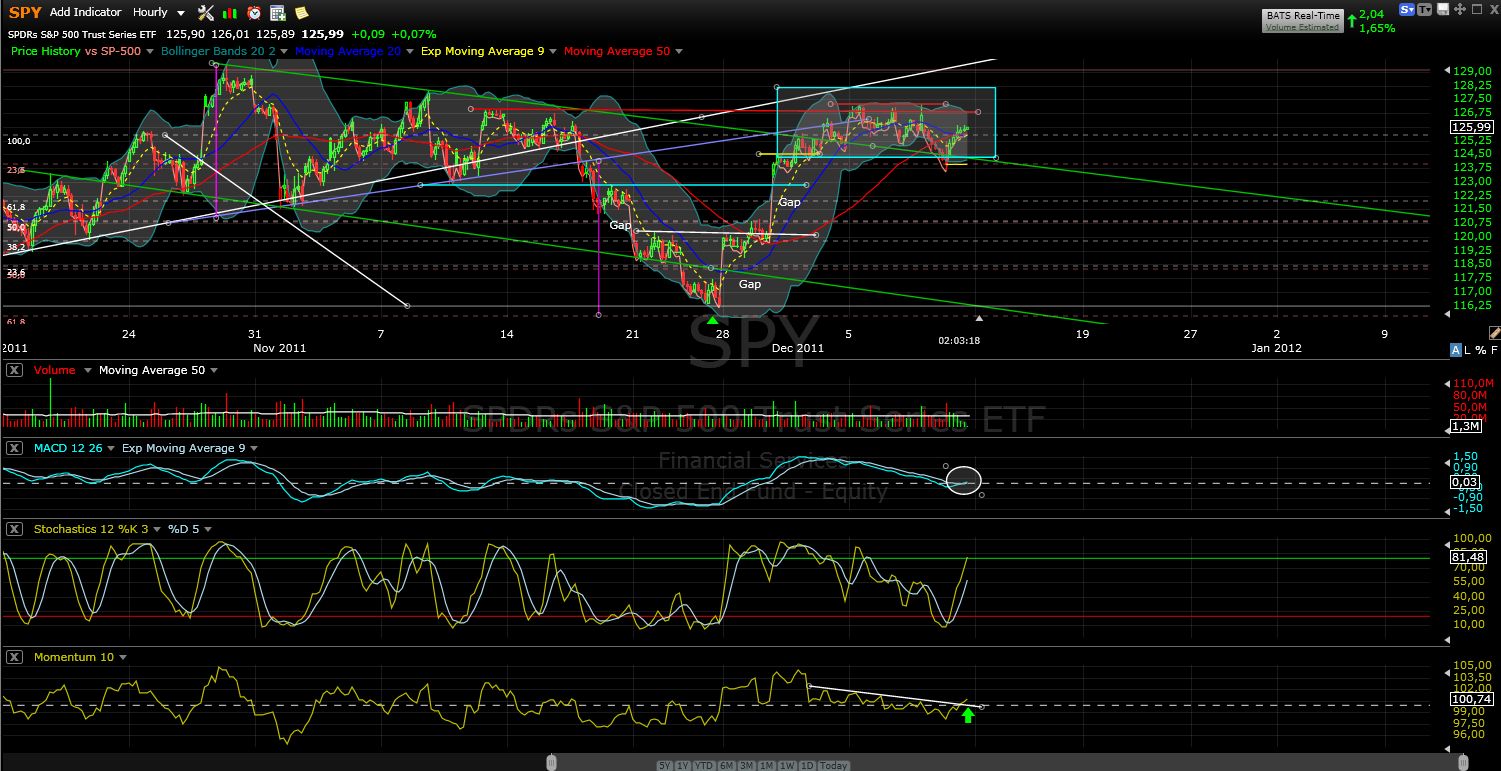The height and width of the screenshot is (771, 1501).
Task: Toggle the F scale button
Action: 1494,350
